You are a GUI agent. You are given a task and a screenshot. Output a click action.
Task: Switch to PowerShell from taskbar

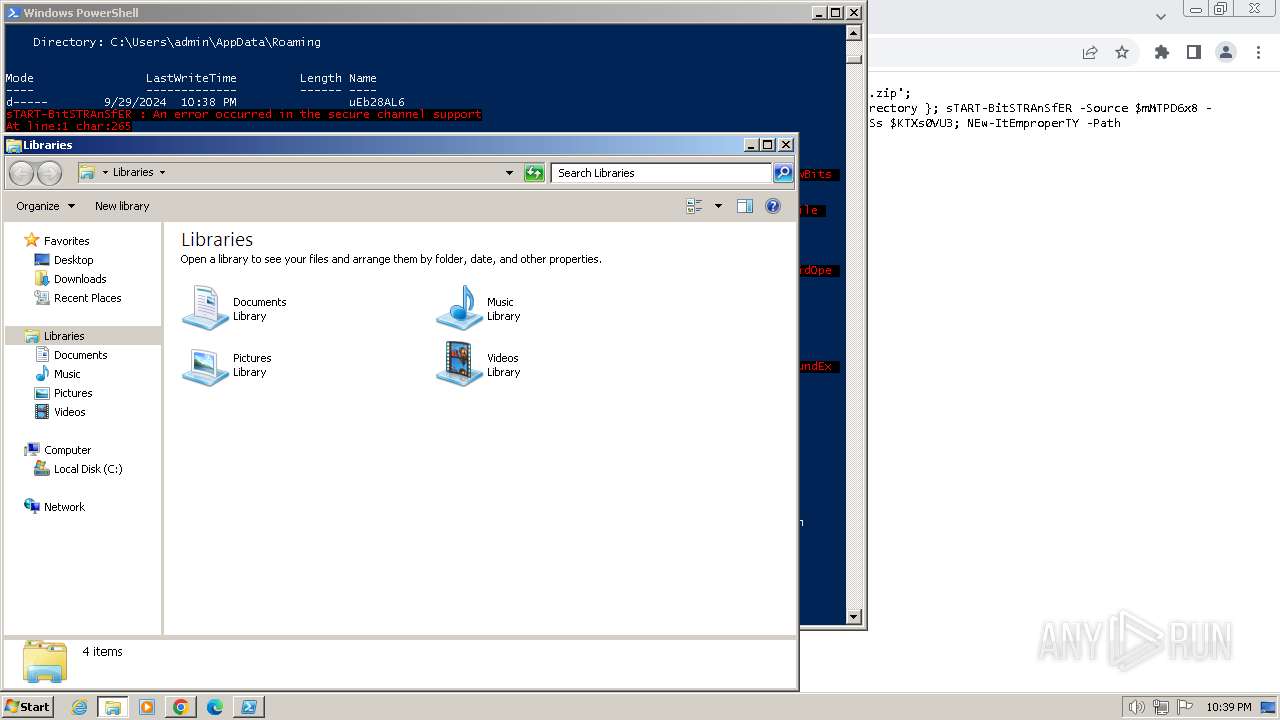coord(249,707)
